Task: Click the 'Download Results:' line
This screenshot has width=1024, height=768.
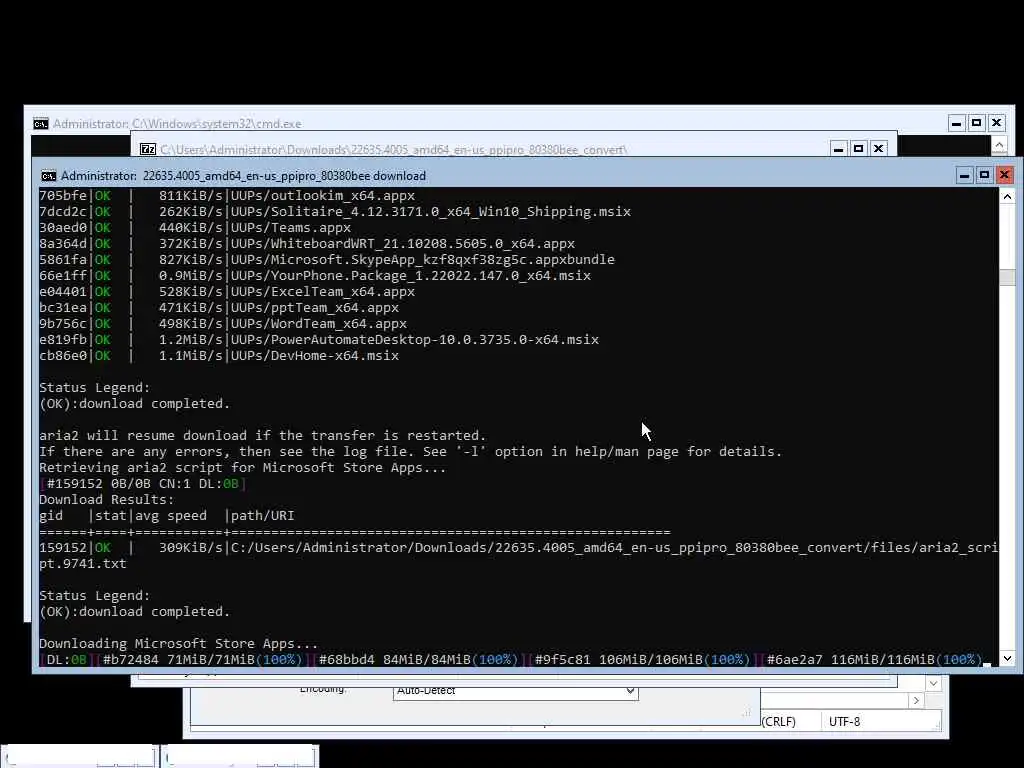Action: pos(106,500)
